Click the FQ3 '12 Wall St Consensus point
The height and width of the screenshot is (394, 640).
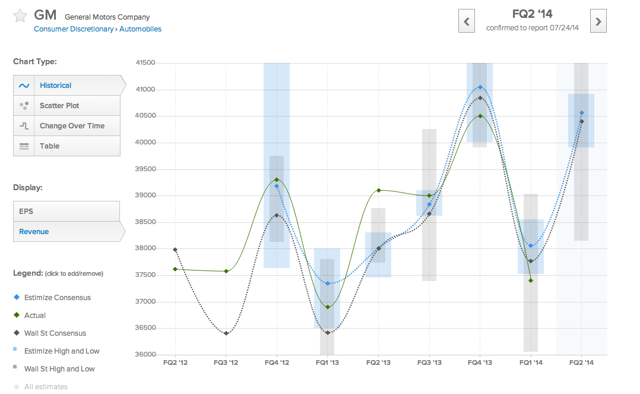226,333
